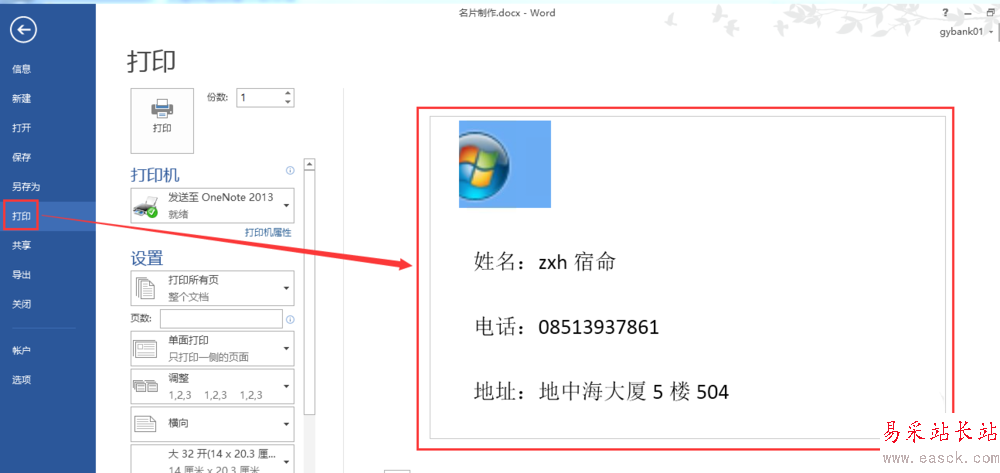Open the 单面打印 dropdown
The height and width of the screenshot is (473, 1000).
click(x=212, y=348)
